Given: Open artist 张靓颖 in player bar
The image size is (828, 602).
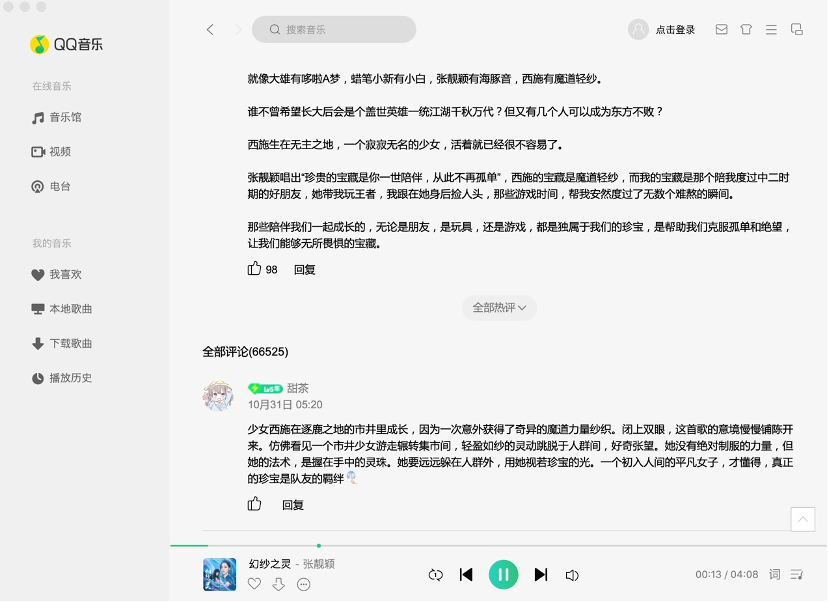Looking at the screenshot, I should [319, 564].
